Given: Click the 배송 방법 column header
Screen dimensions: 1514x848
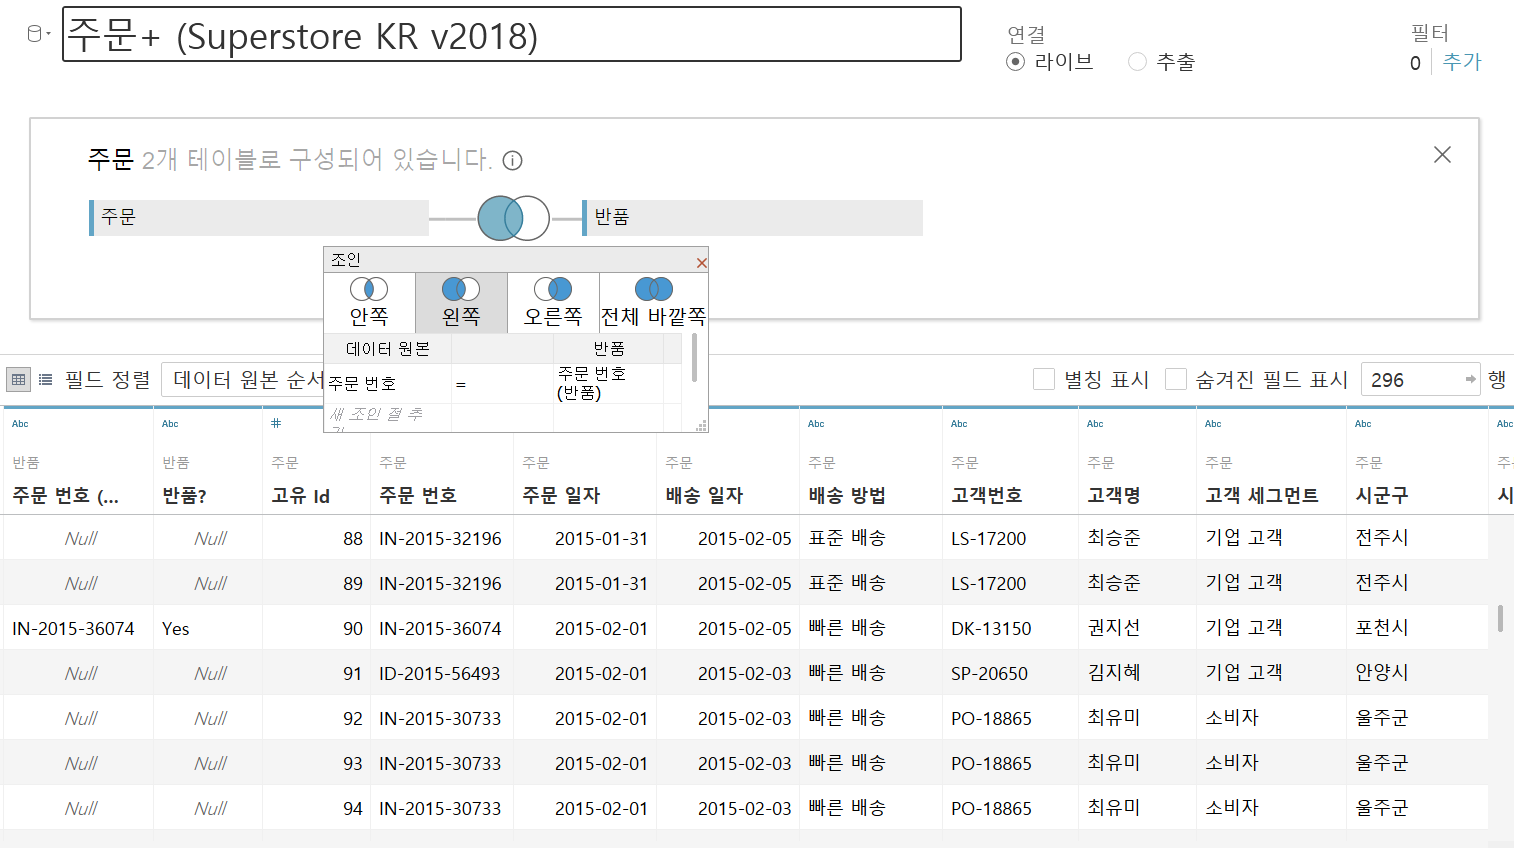Looking at the screenshot, I should point(847,495).
